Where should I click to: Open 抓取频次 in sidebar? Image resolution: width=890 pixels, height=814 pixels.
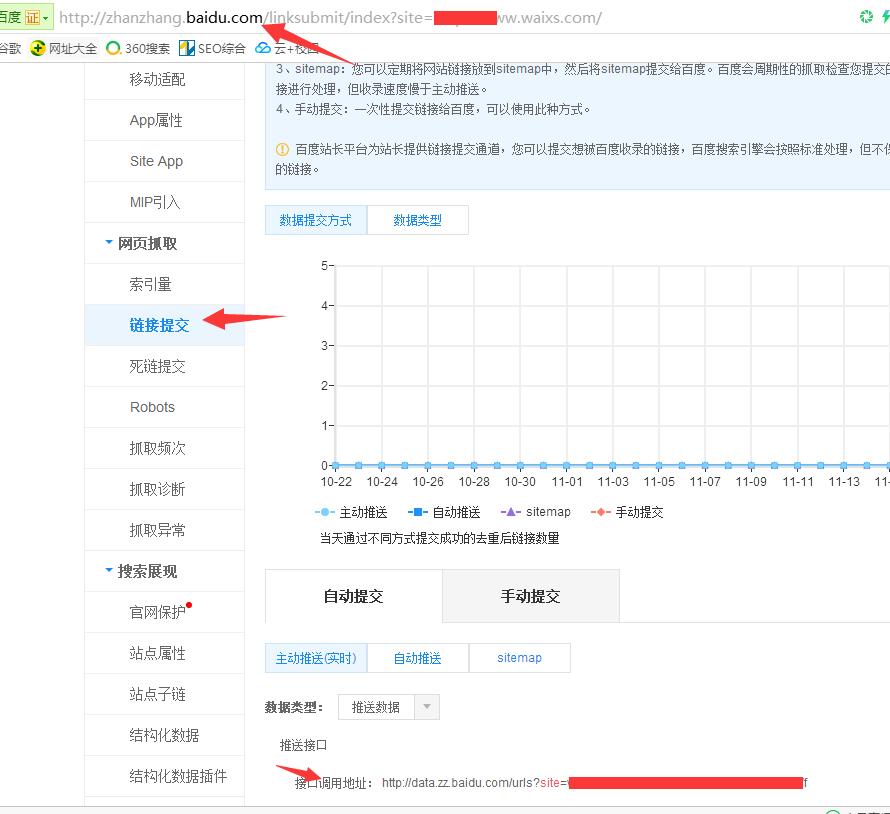coord(165,448)
